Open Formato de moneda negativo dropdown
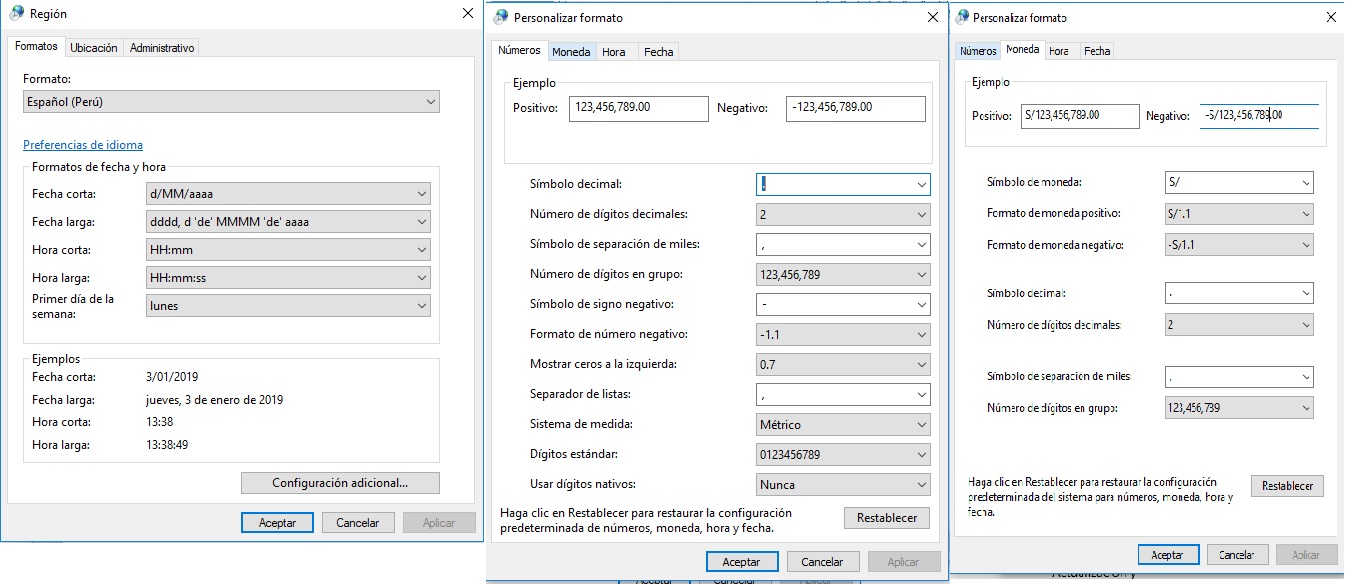 coord(1239,245)
